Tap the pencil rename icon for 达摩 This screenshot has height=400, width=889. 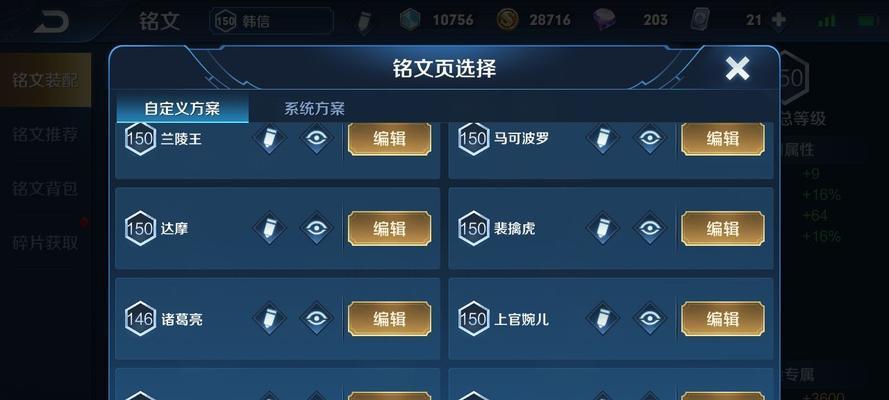point(269,228)
